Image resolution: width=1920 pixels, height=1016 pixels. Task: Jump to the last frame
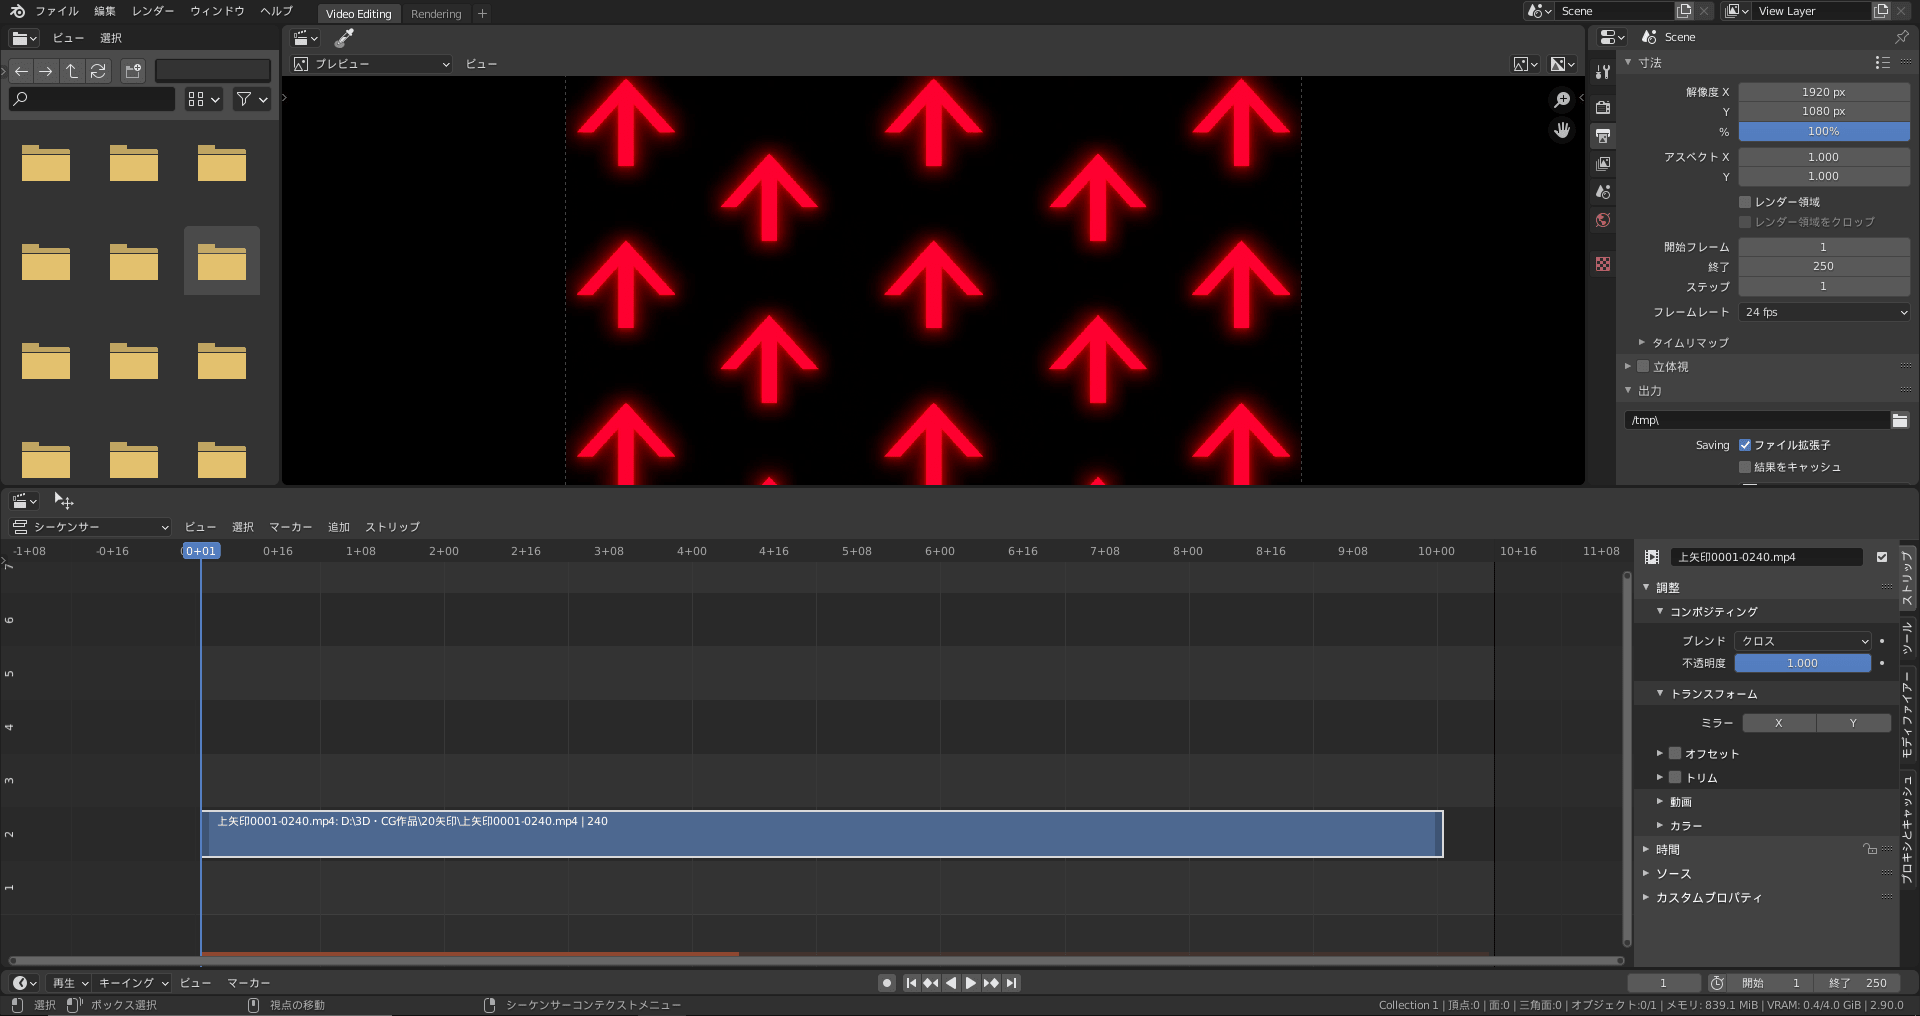coord(1011,983)
